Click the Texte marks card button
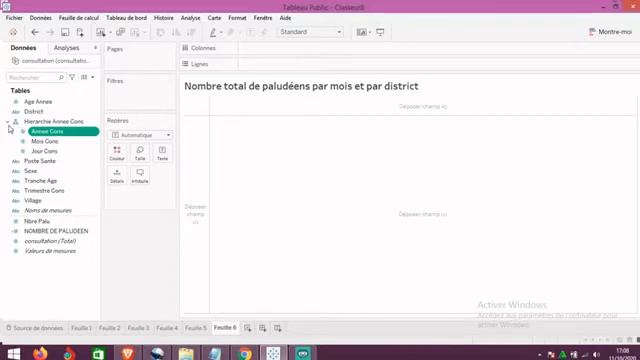 click(x=162, y=153)
